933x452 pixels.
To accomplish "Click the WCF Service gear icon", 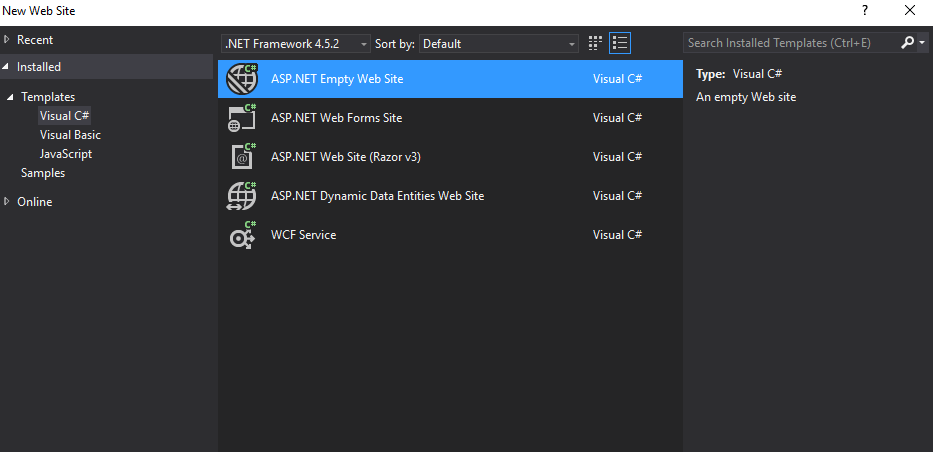I will click(242, 235).
